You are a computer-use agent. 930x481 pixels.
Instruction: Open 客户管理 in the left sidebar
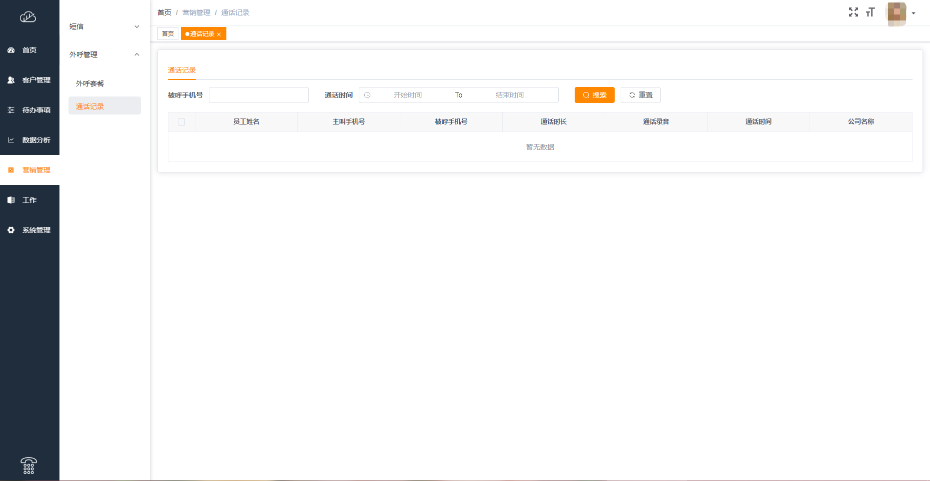[x=29, y=80]
